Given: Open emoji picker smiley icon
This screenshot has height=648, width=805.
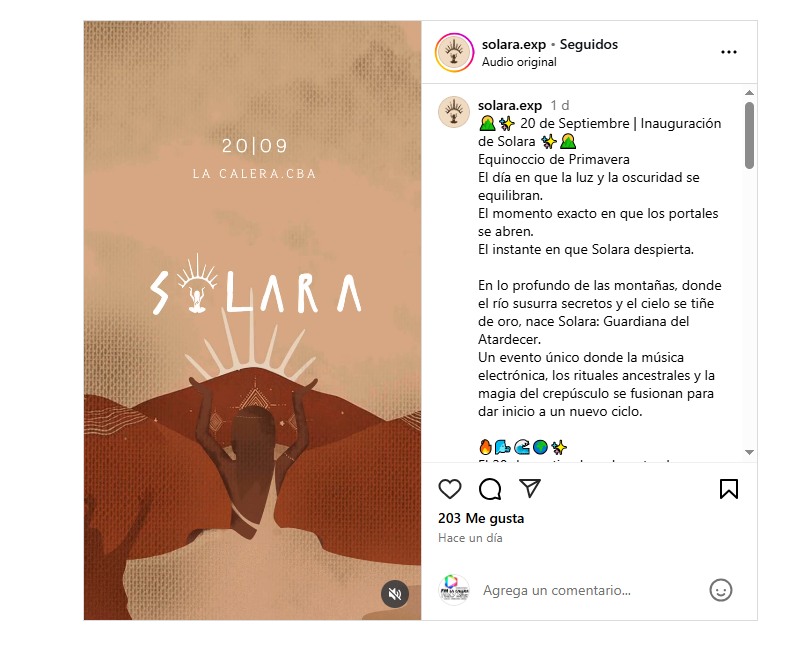Looking at the screenshot, I should 721,590.
